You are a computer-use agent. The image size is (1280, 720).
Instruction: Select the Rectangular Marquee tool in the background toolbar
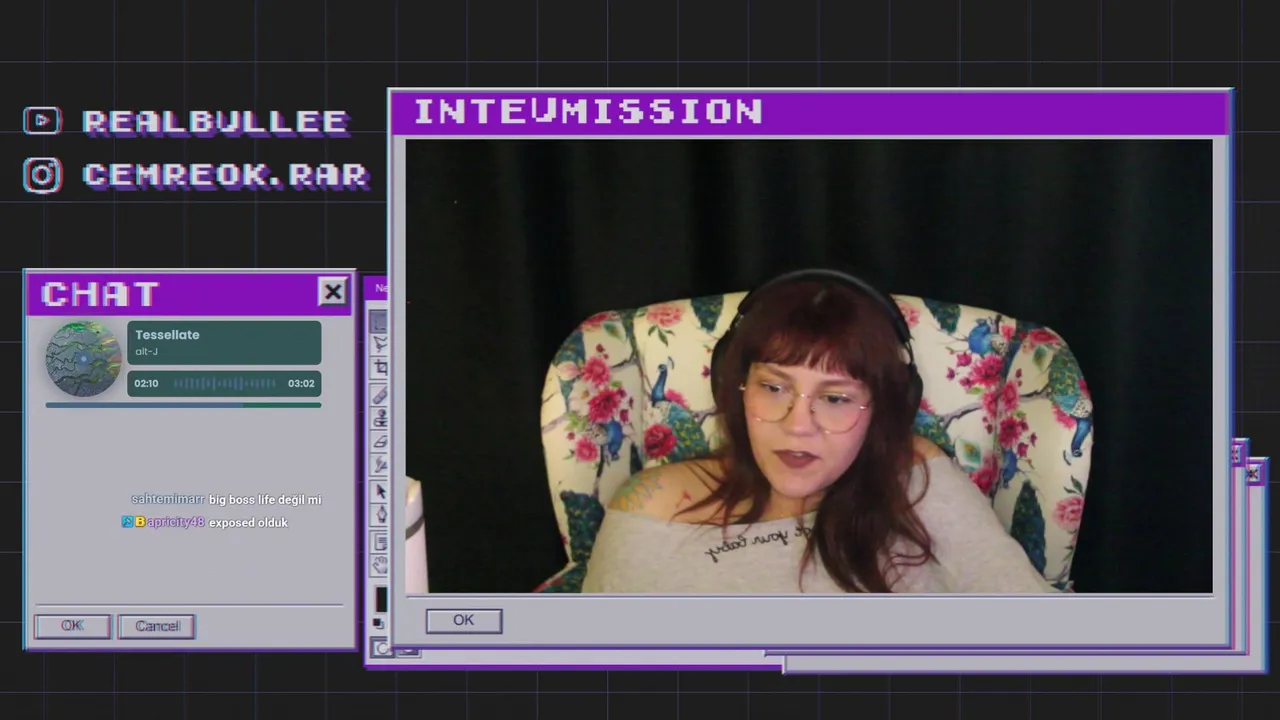(379, 322)
